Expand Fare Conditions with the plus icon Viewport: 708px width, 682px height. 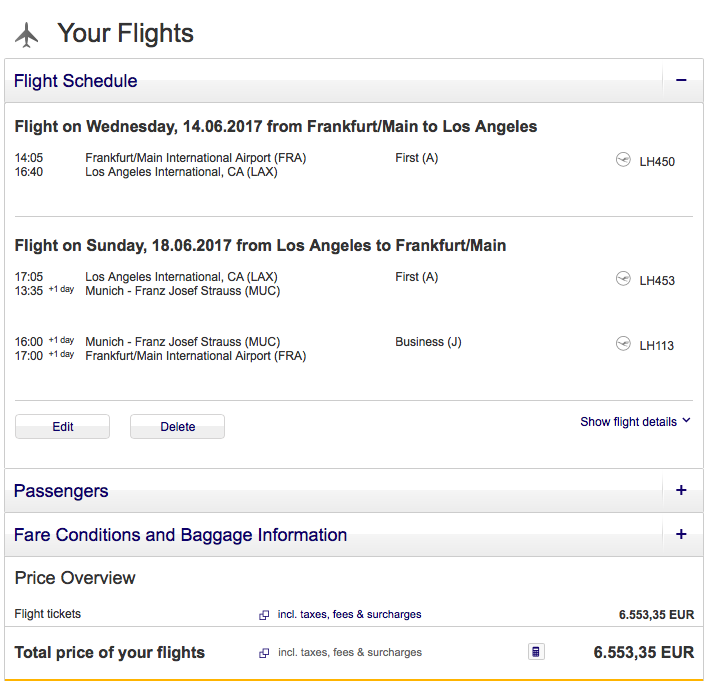point(681,535)
